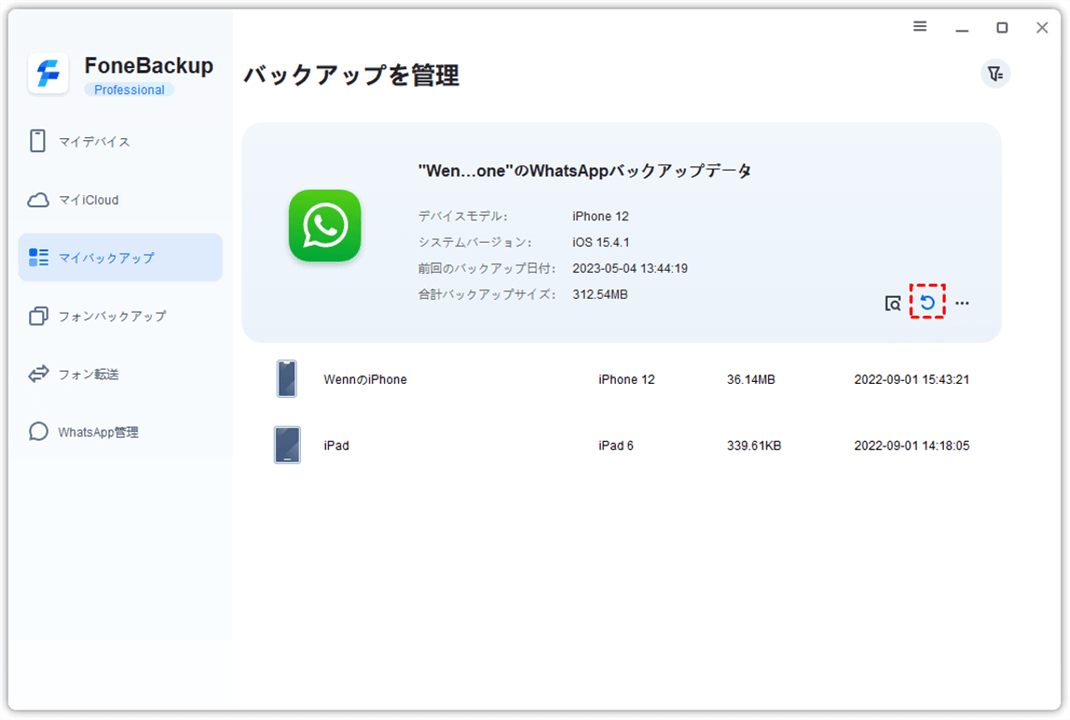The width and height of the screenshot is (1070, 720).
Task: Click the WhatsAppバックアップデータ title
Action: [585, 171]
